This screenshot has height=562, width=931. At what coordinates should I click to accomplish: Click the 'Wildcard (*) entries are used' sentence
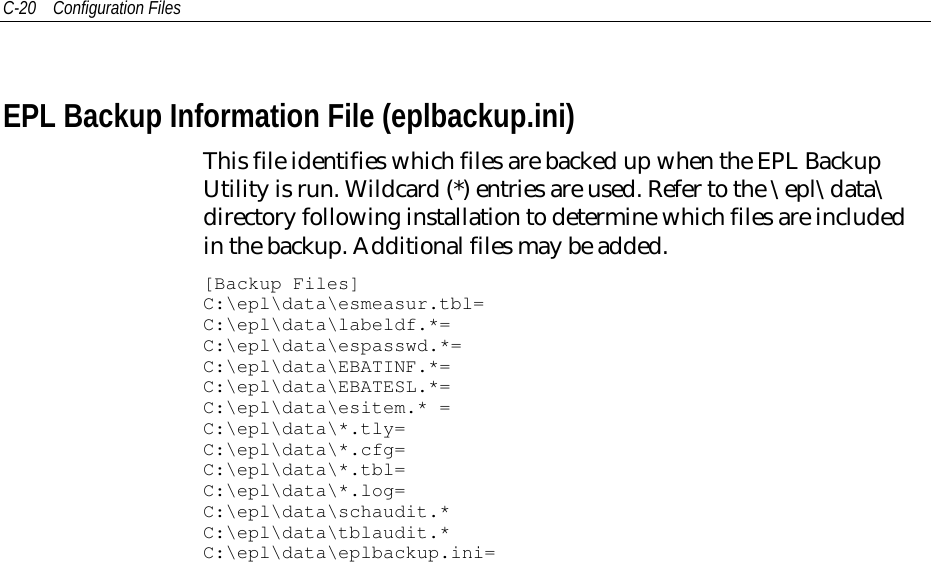coord(492,189)
